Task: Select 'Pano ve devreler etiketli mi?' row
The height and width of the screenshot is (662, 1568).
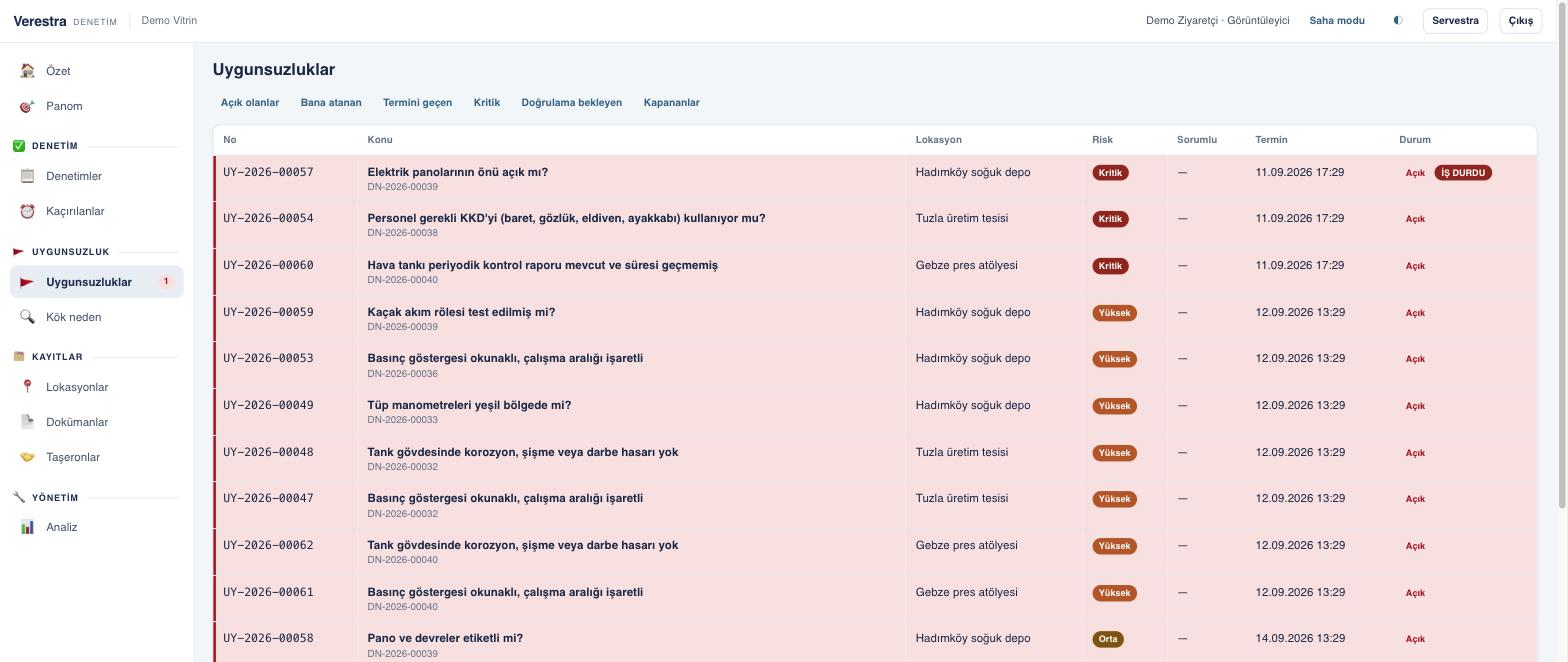Action: click(x=875, y=642)
